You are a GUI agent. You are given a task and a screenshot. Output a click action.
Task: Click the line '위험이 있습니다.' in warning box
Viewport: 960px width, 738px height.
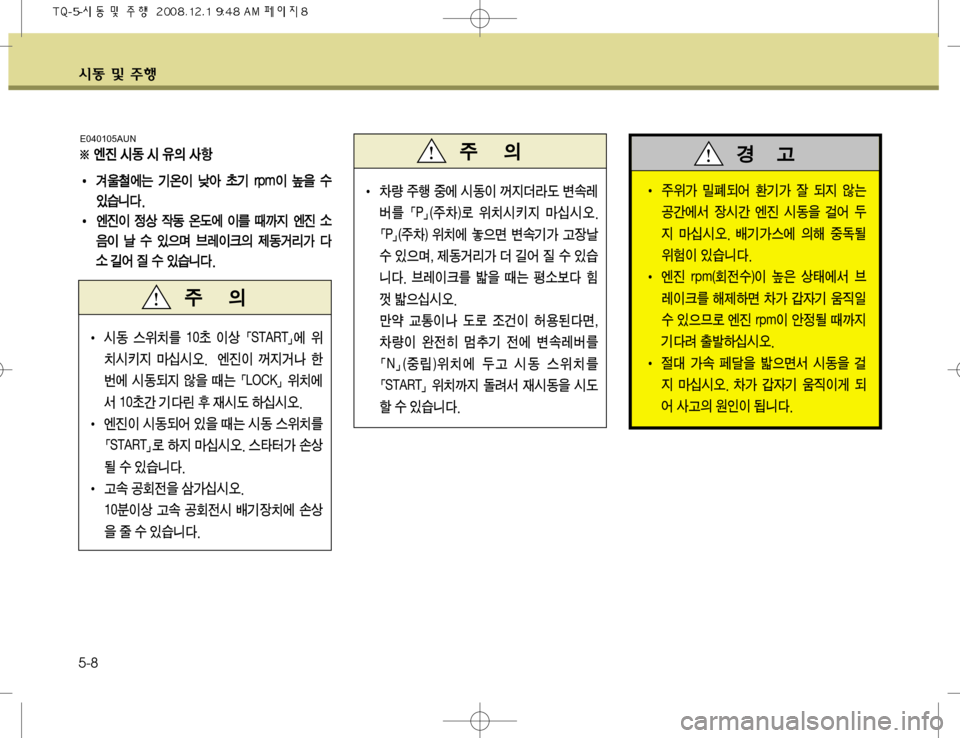click(706, 255)
